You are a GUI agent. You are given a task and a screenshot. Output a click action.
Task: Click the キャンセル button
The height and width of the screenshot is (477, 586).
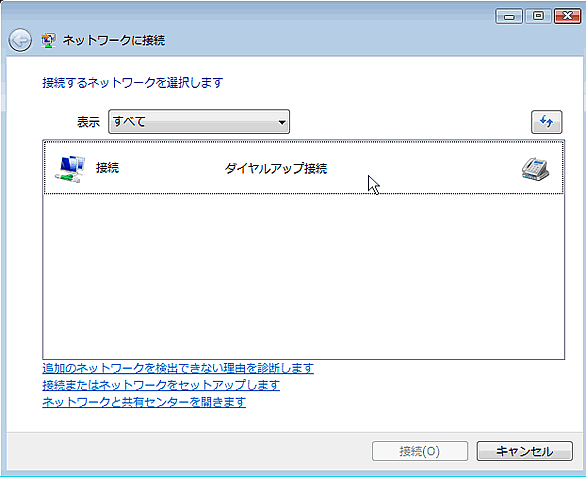pyautogui.click(x=524, y=451)
